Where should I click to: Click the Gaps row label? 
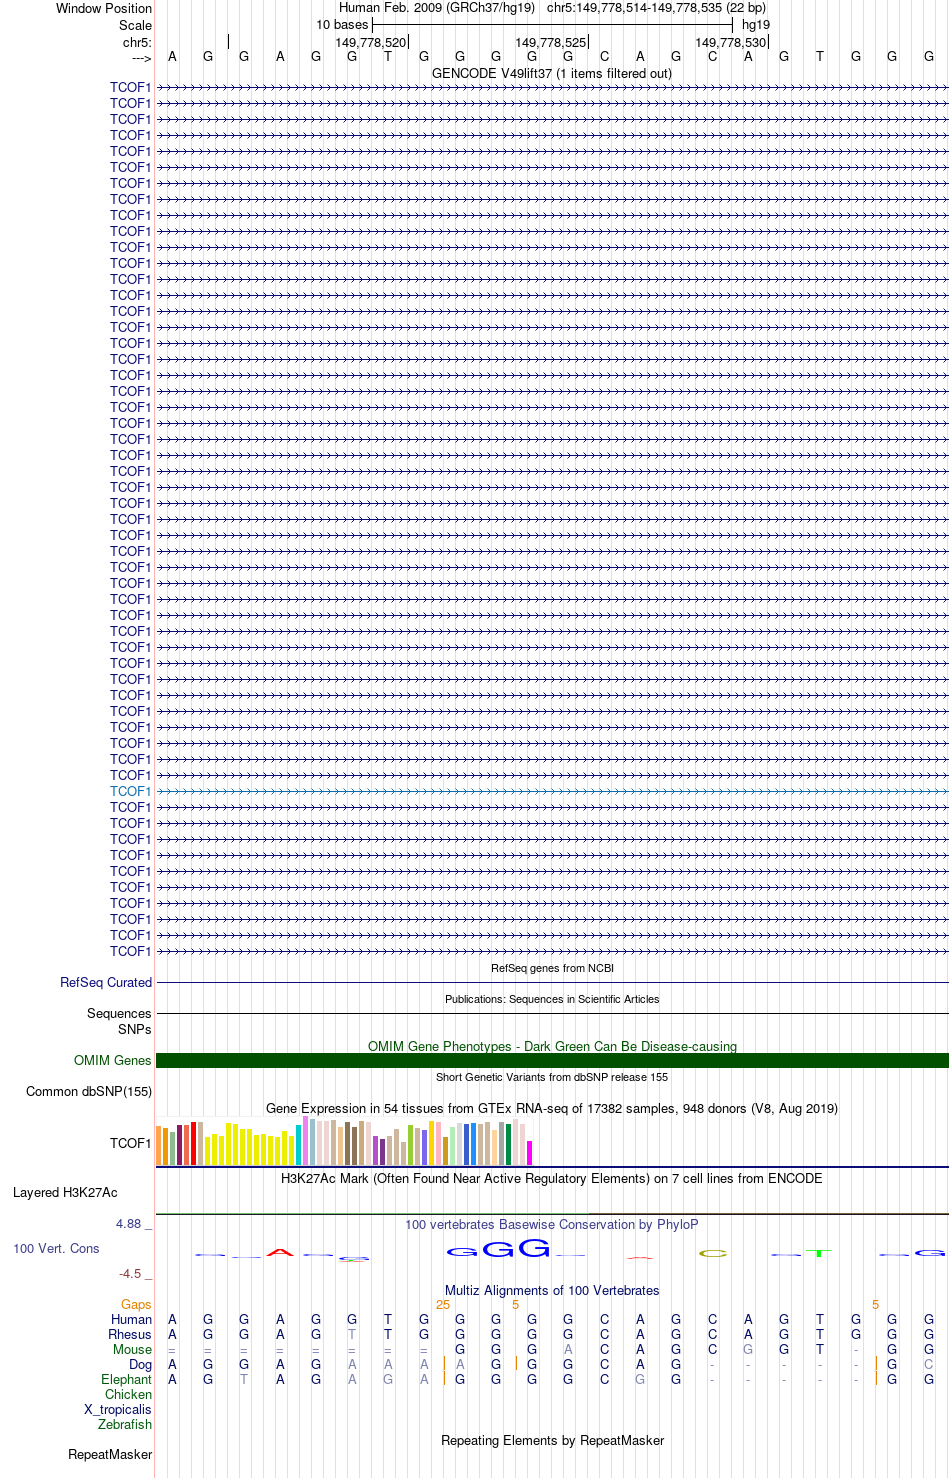pos(136,1304)
